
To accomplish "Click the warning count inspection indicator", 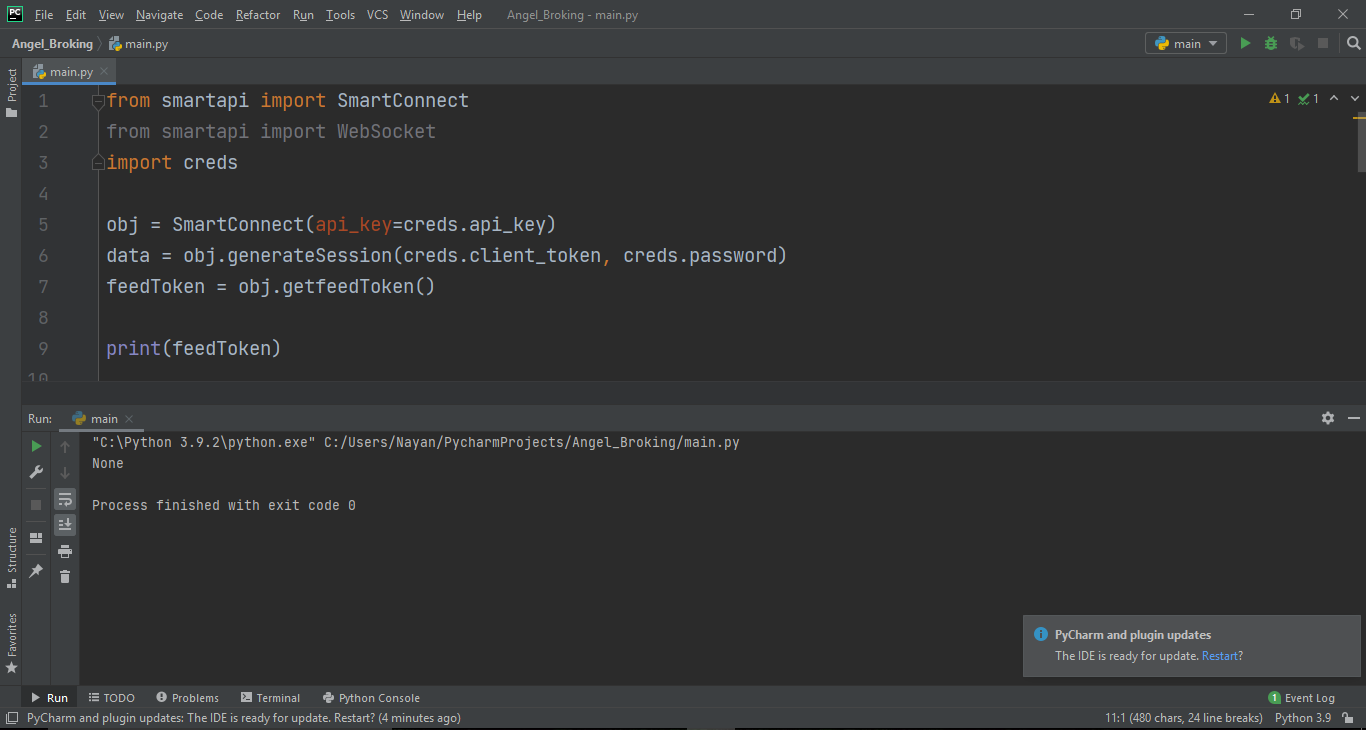I will (1280, 99).
